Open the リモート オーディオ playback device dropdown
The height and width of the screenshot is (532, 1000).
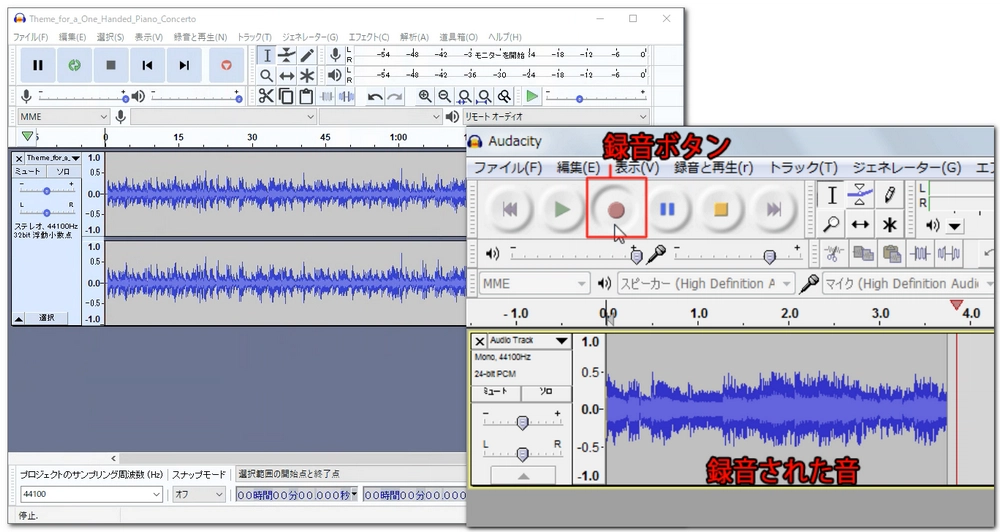coord(555,117)
